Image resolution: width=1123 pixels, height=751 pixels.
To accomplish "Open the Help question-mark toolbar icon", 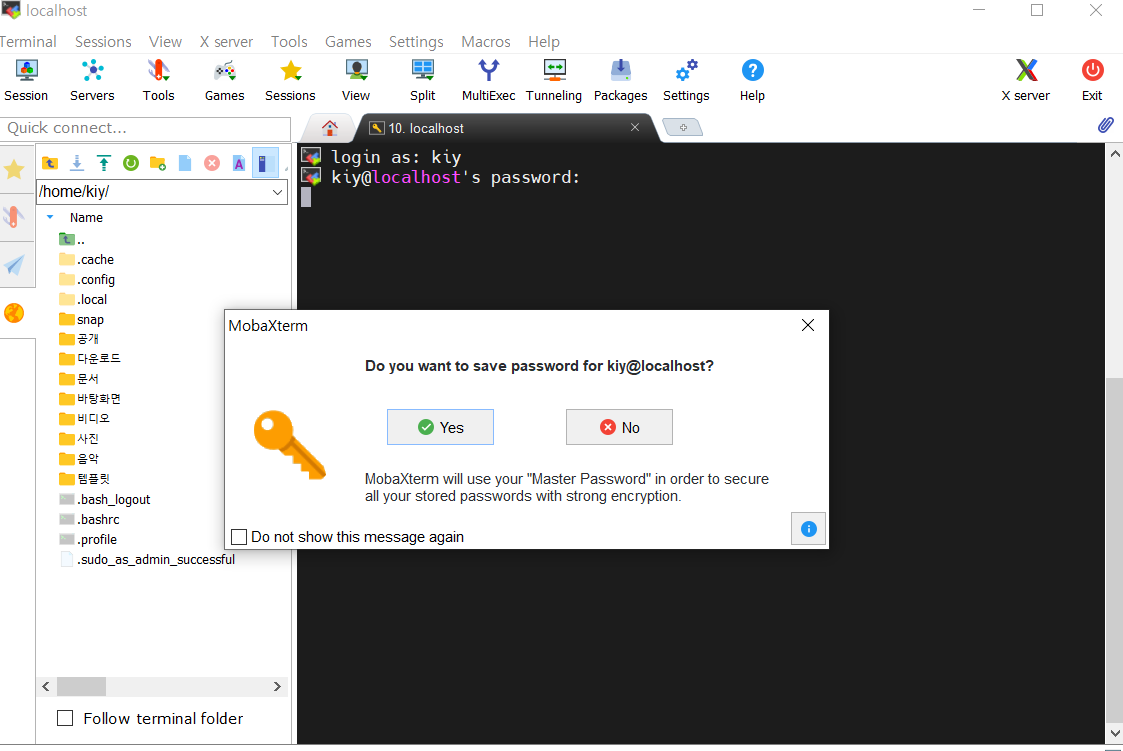I will [x=752, y=81].
